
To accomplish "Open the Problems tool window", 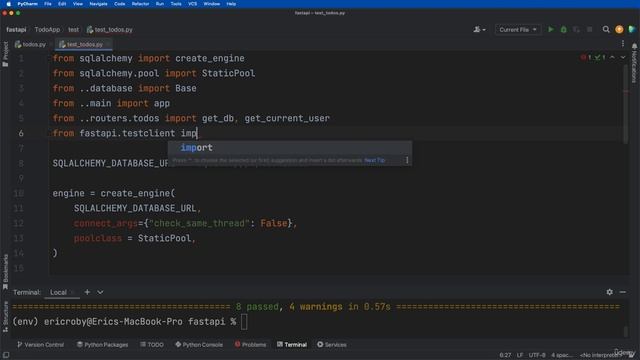I will point(250,345).
